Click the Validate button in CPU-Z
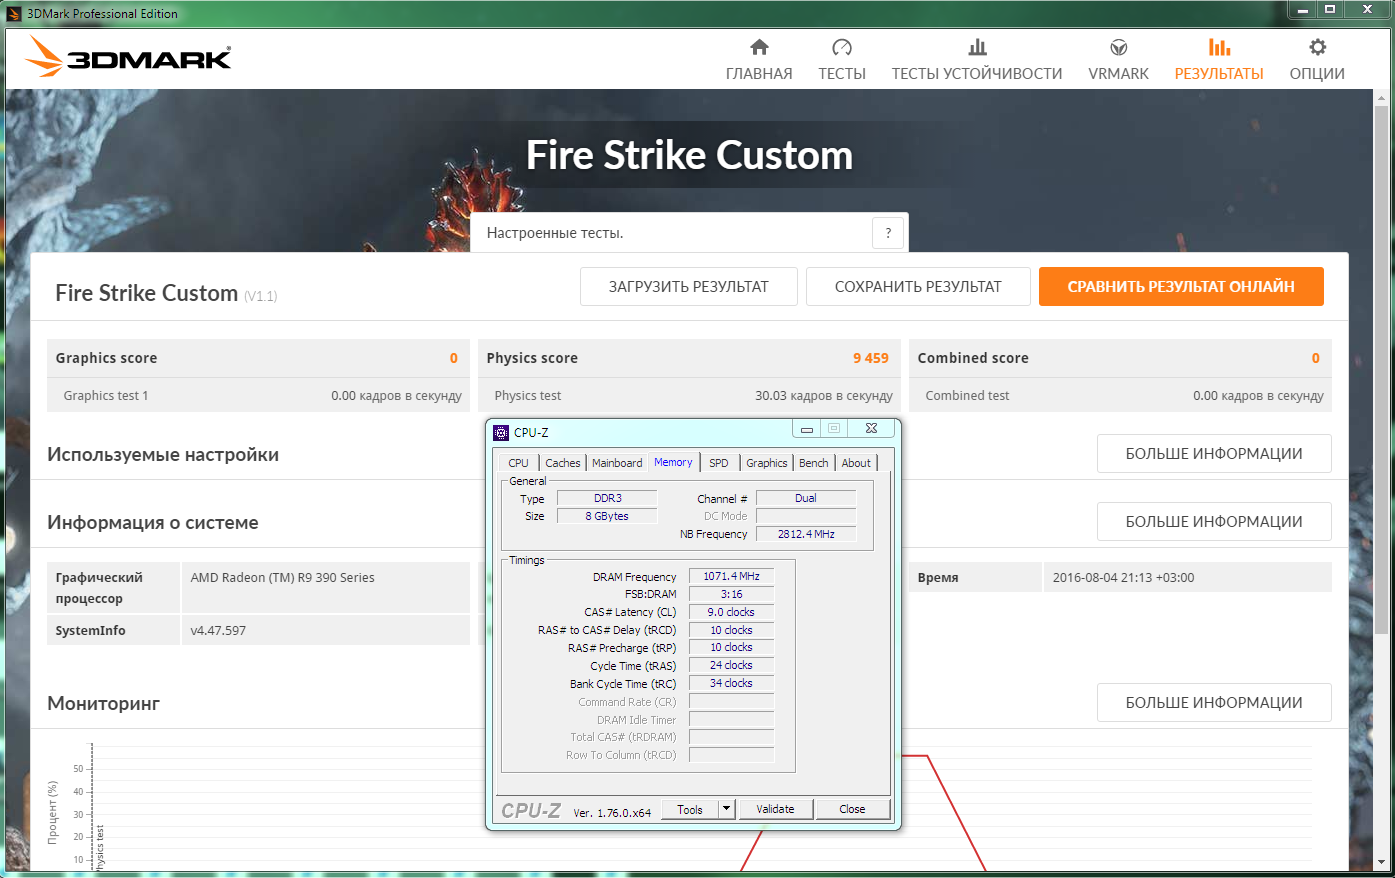 coord(775,810)
